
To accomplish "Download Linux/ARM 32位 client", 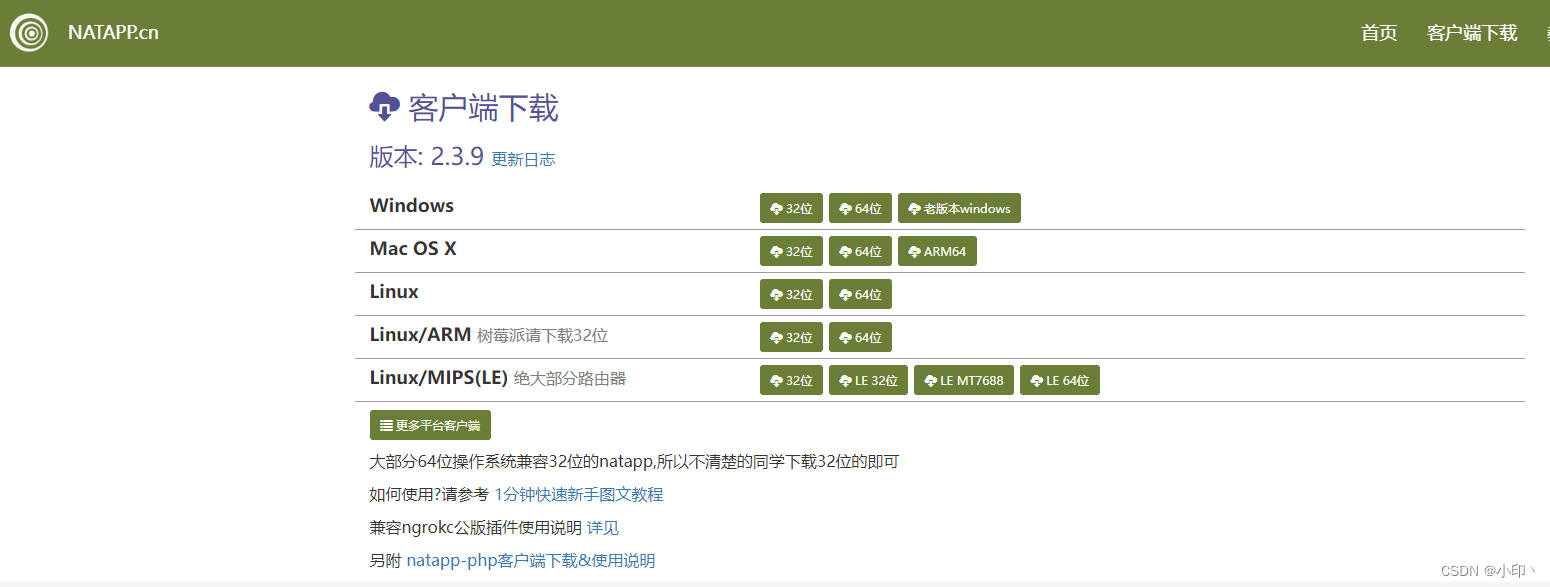I will click(791, 337).
